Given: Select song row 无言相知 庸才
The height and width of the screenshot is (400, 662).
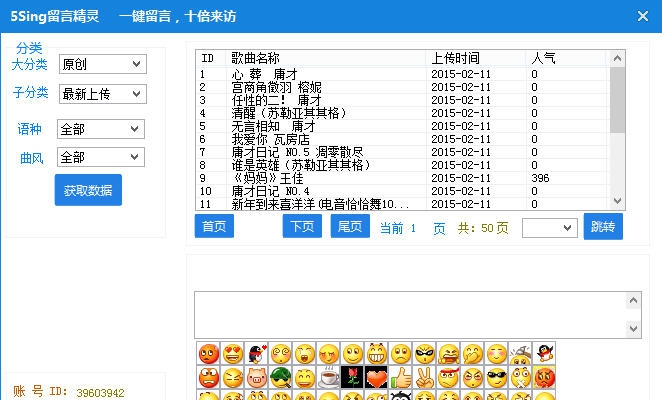Looking at the screenshot, I should point(402,126).
